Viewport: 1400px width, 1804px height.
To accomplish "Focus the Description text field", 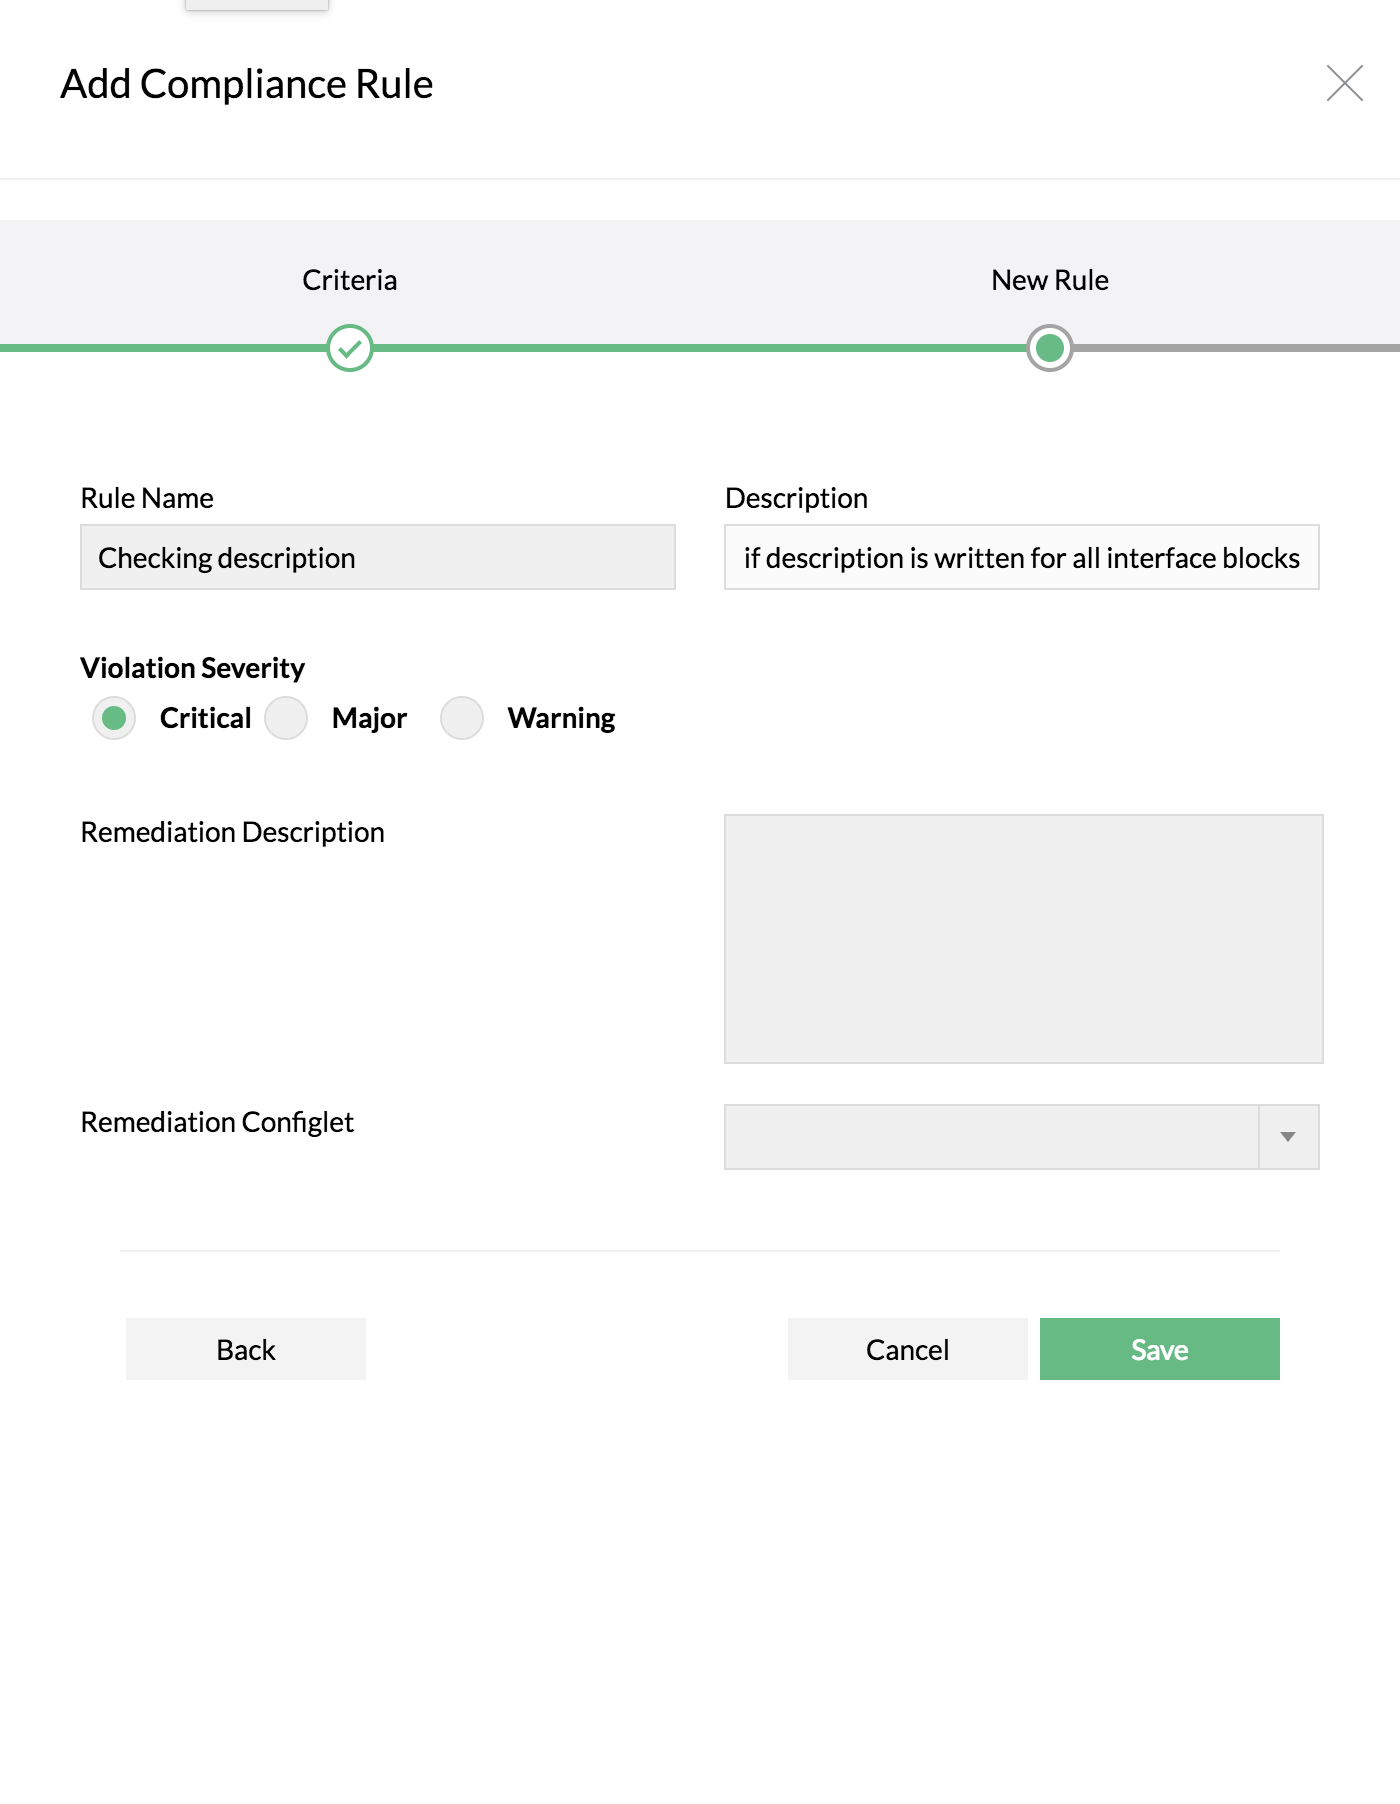I will [x=1021, y=558].
